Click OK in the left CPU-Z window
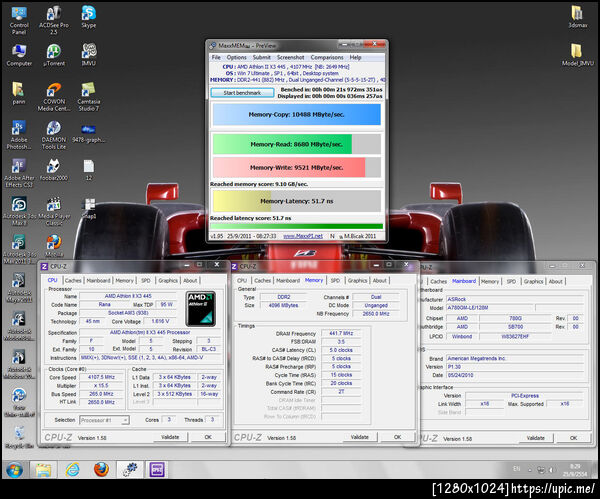600x499 pixels. (x=208, y=437)
